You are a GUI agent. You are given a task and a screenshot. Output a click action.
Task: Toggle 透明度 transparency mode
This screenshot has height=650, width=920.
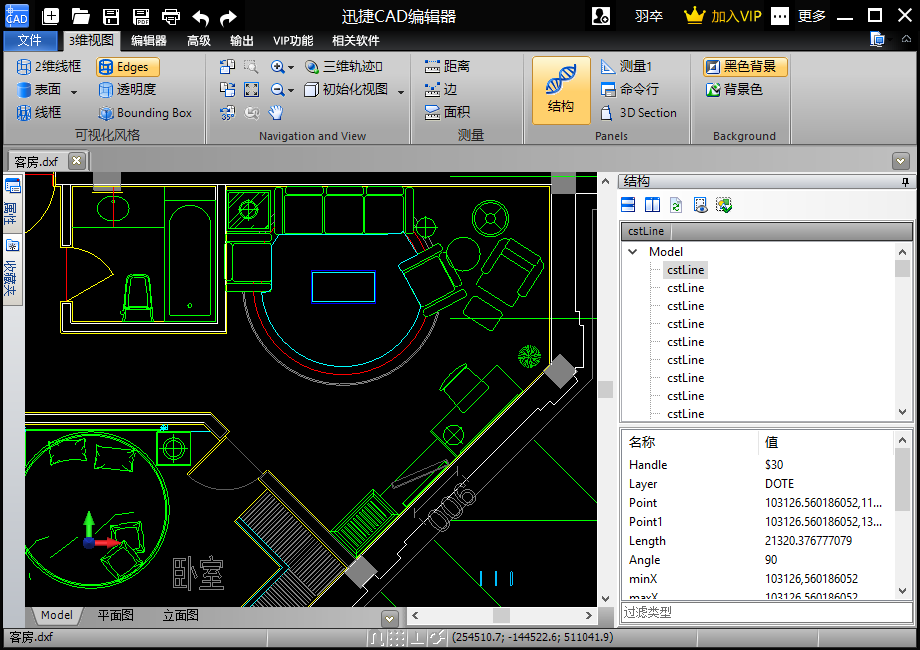(127, 89)
